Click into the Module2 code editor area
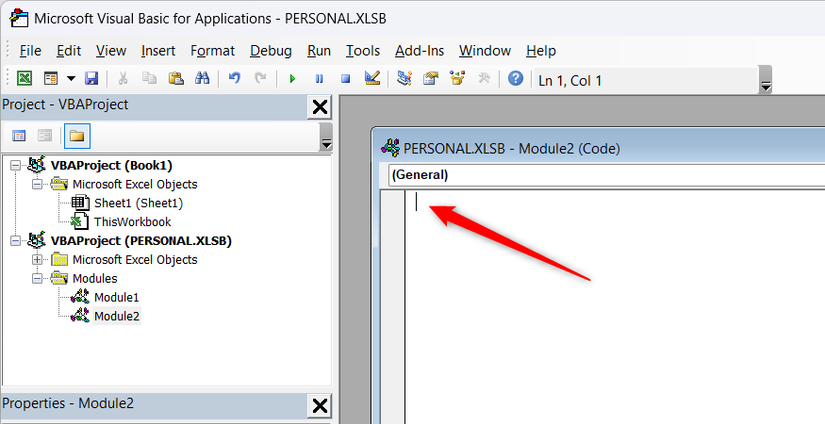The width and height of the screenshot is (825, 424). (615, 306)
